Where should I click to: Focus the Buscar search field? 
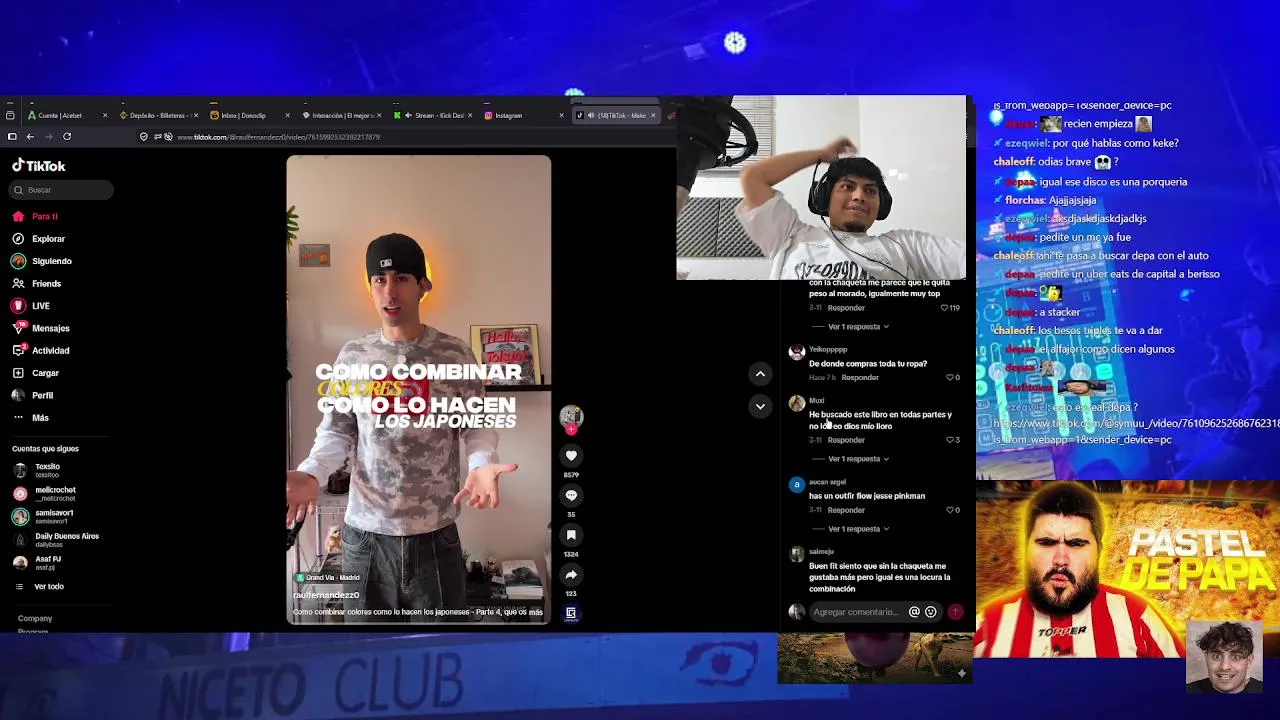(x=62, y=190)
